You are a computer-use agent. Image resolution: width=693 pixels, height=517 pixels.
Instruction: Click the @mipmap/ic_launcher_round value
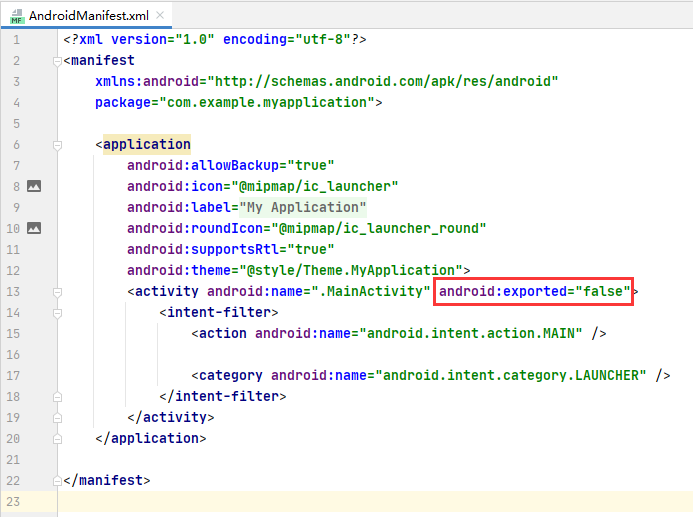click(379, 228)
